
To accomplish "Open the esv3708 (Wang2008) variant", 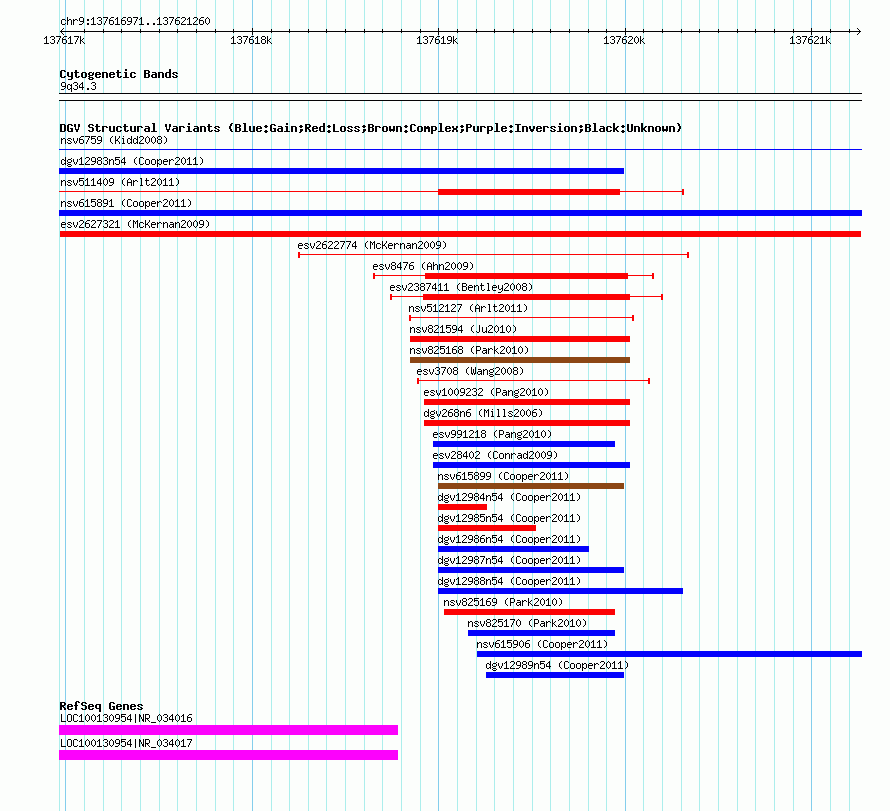I will [470, 371].
